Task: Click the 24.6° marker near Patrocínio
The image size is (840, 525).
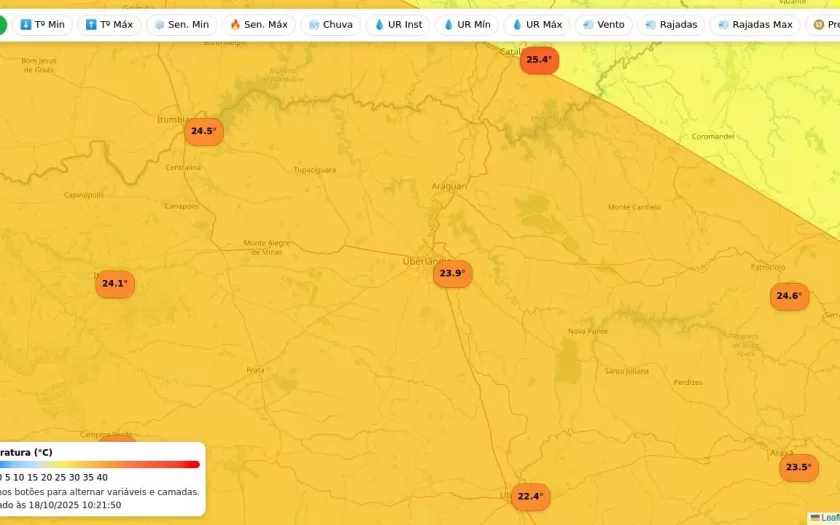Action: coord(789,296)
